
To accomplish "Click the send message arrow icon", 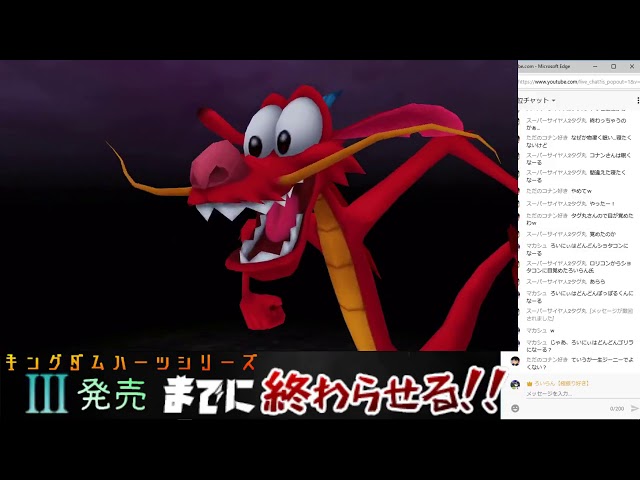I will 634,408.
